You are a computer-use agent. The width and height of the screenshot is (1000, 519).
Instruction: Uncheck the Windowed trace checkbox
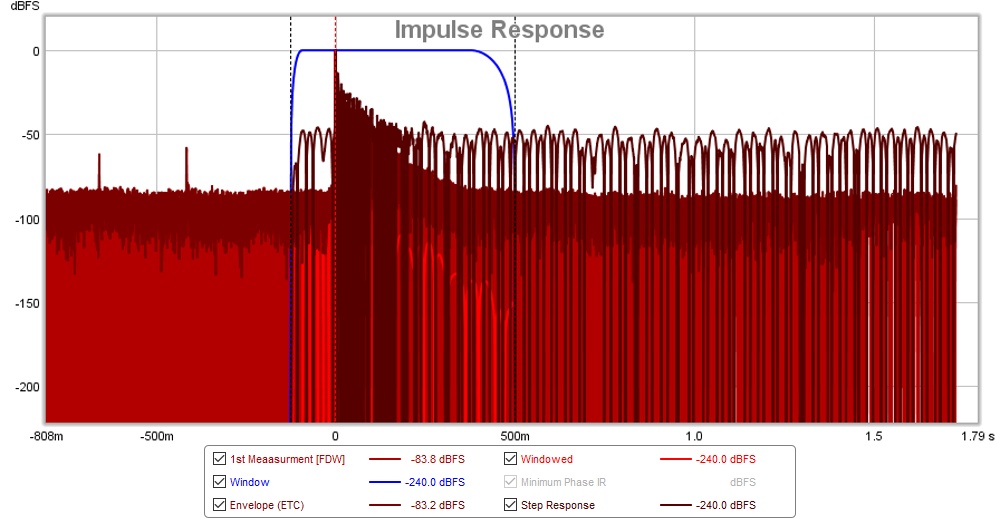click(510, 458)
